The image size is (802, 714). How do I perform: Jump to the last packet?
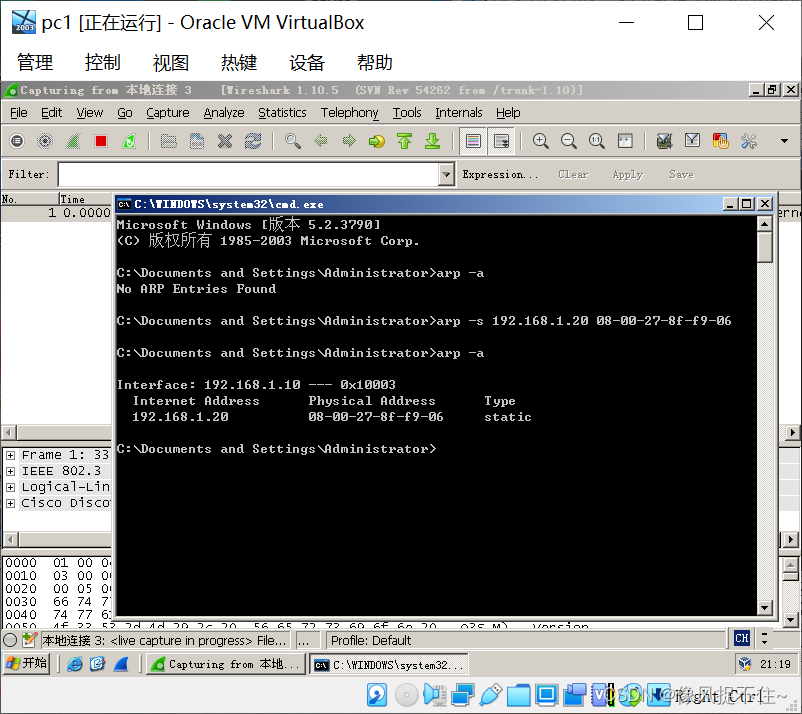click(433, 141)
